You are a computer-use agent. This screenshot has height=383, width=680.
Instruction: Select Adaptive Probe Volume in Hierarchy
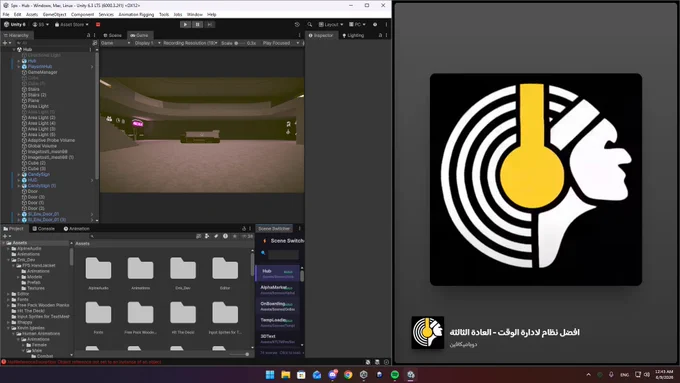(51, 141)
